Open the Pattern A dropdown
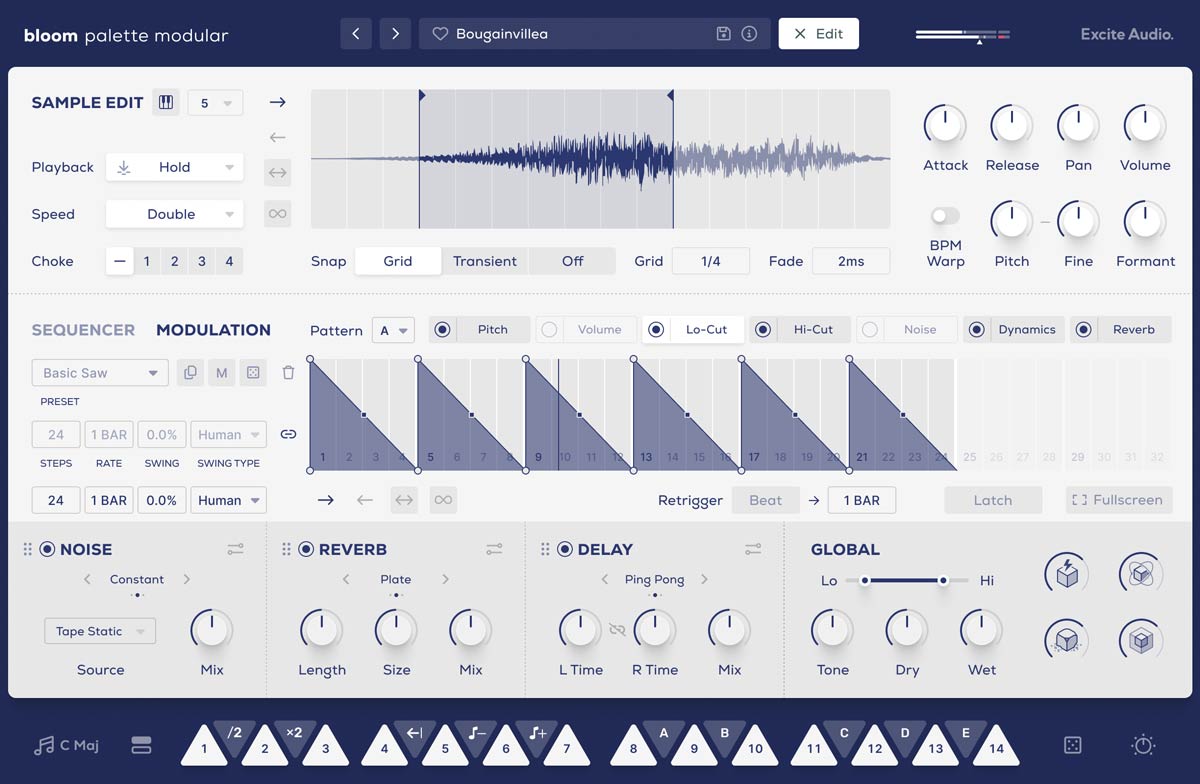The height and width of the screenshot is (784, 1200). coord(393,330)
